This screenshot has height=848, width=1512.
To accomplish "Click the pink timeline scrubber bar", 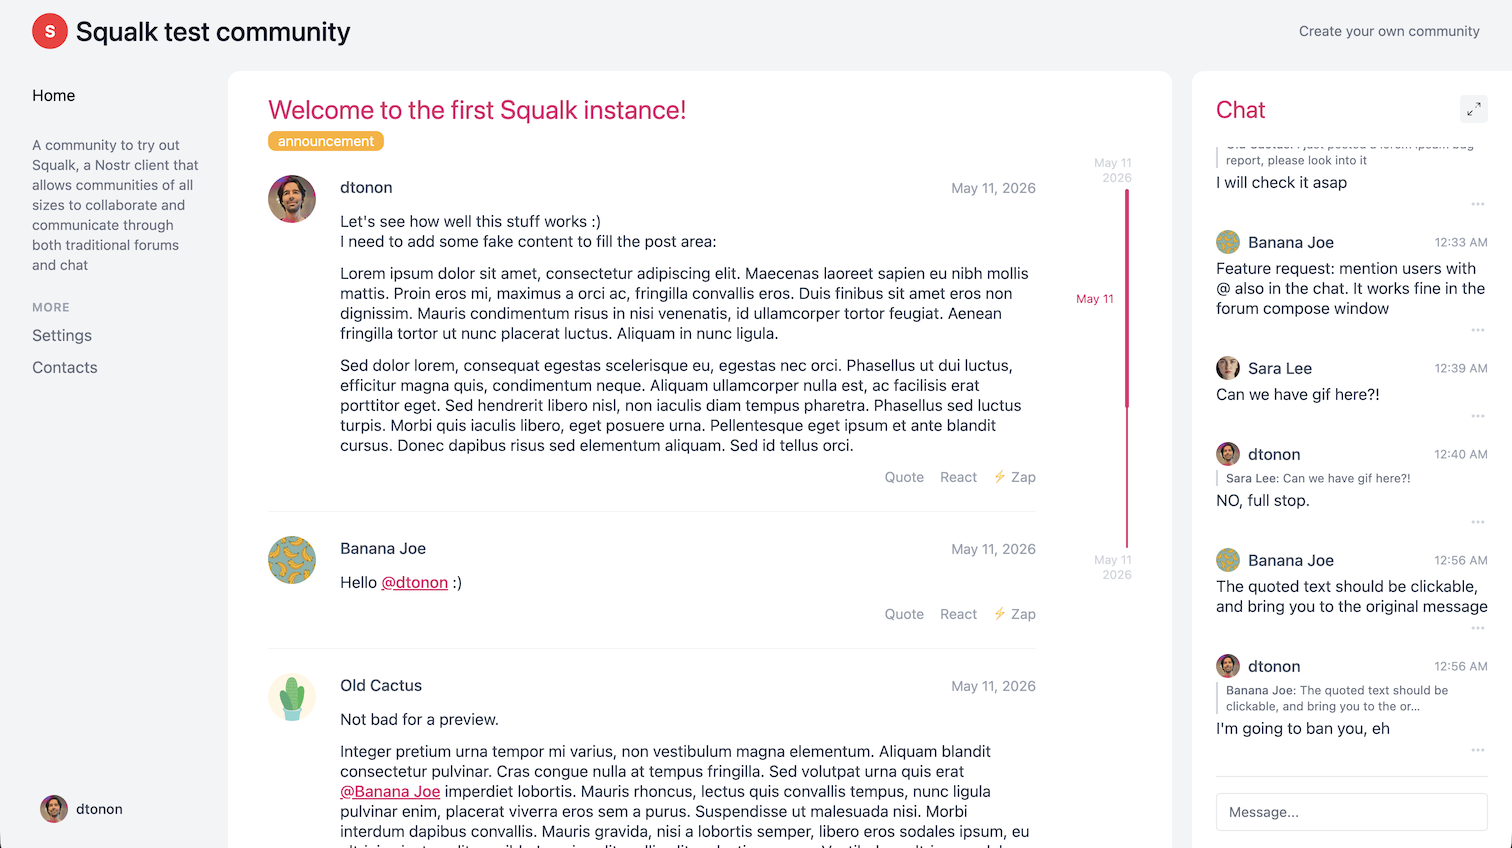I will (x=1127, y=298).
